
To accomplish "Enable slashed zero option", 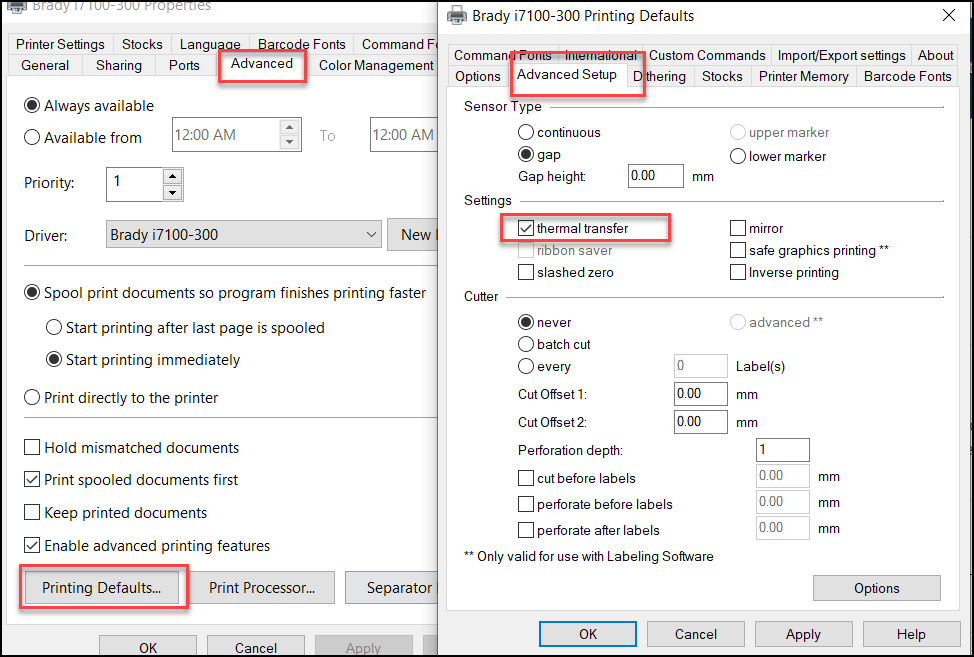I will tap(526, 273).
